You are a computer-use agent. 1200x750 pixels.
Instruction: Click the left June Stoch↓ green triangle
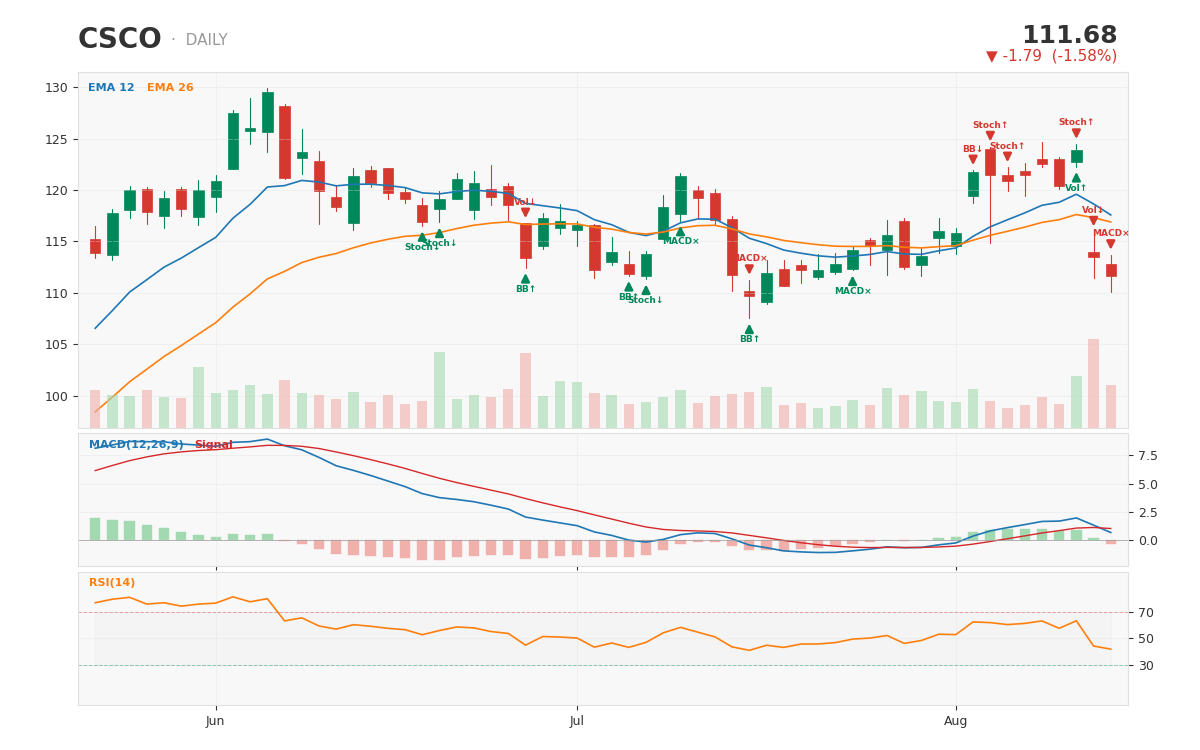(x=422, y=237)
